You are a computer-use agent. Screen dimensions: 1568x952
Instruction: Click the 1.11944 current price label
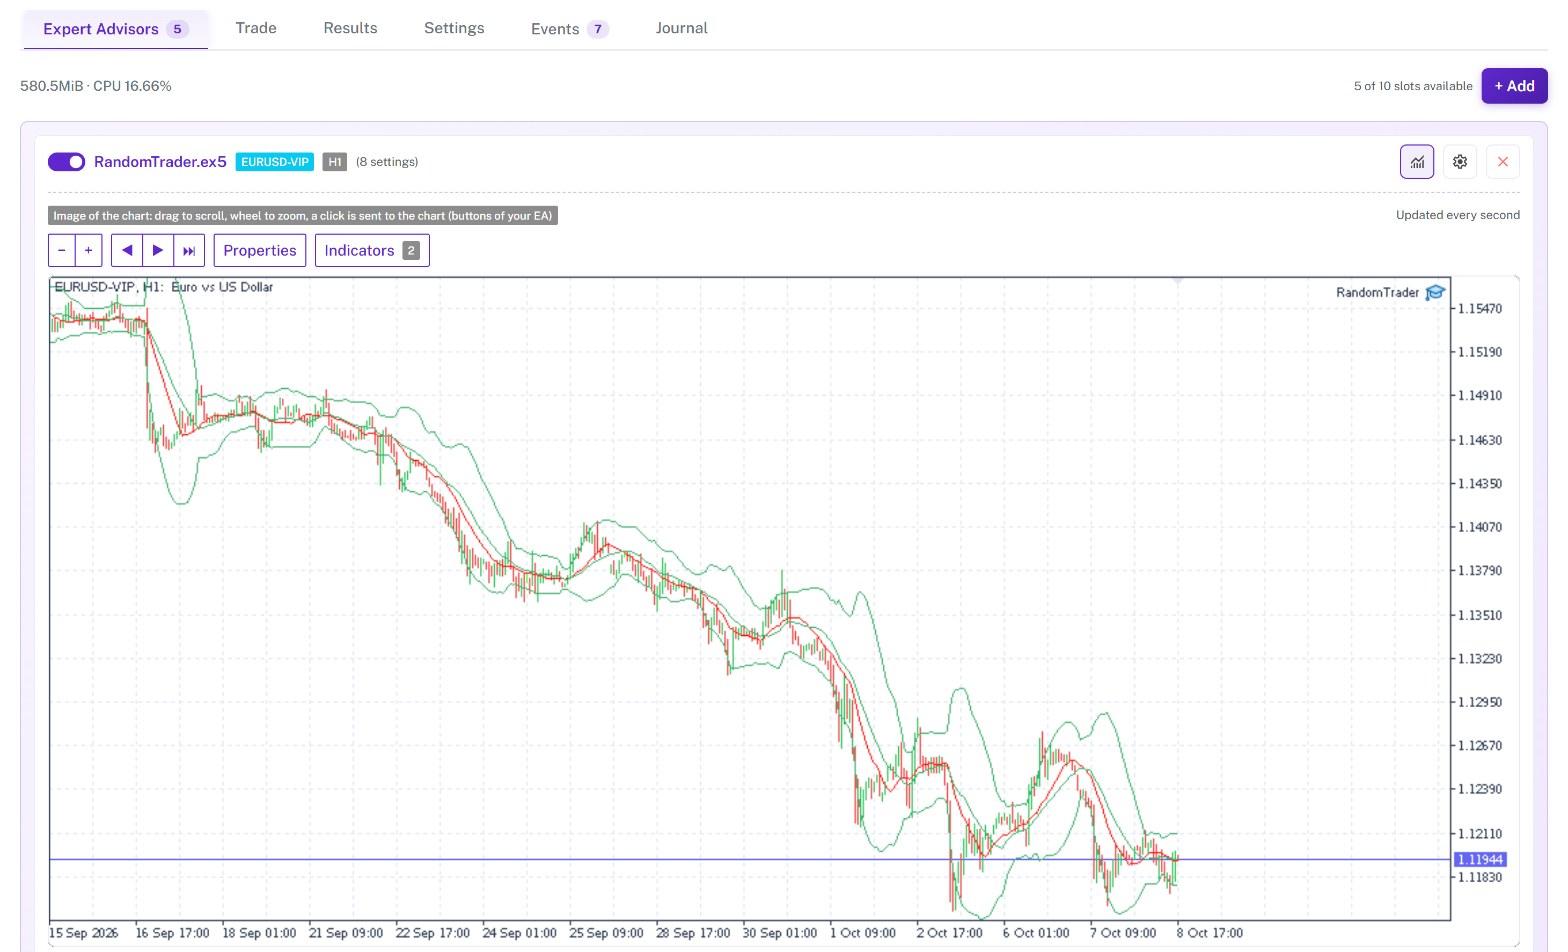[x=1480, y=860]
